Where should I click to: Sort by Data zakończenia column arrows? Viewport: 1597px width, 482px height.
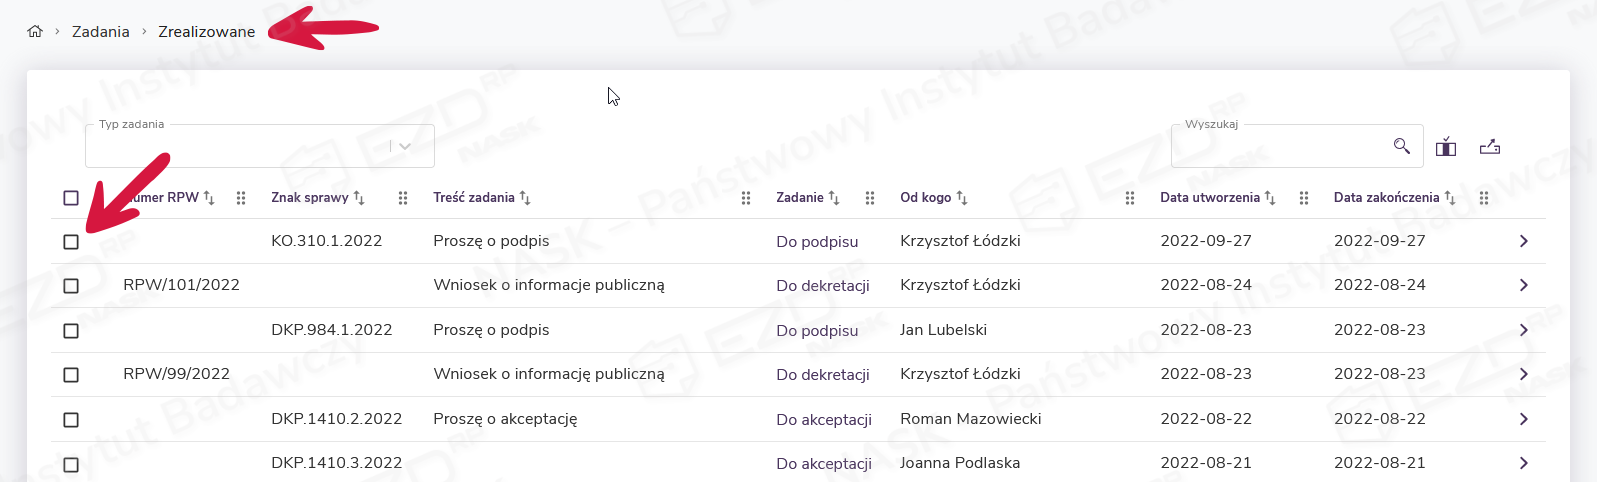pyautogui.click(x=1450, y=198)
